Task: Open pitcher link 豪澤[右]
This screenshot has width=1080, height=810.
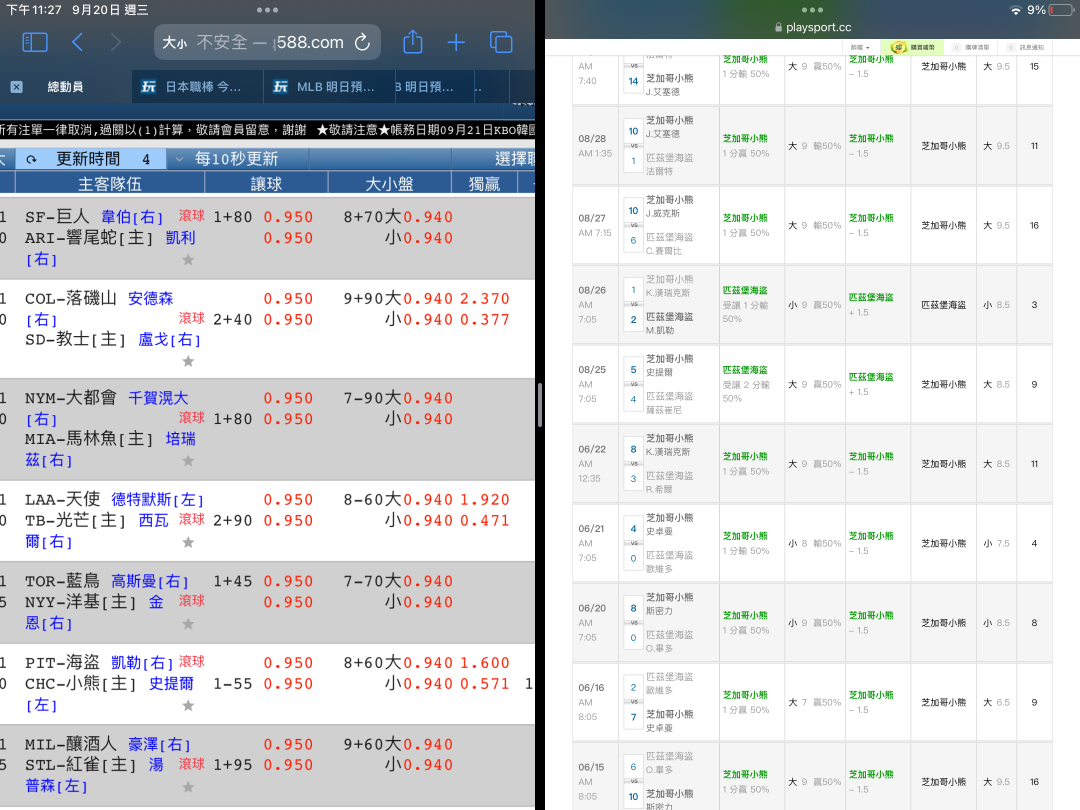Action: [x=159, y=745]
